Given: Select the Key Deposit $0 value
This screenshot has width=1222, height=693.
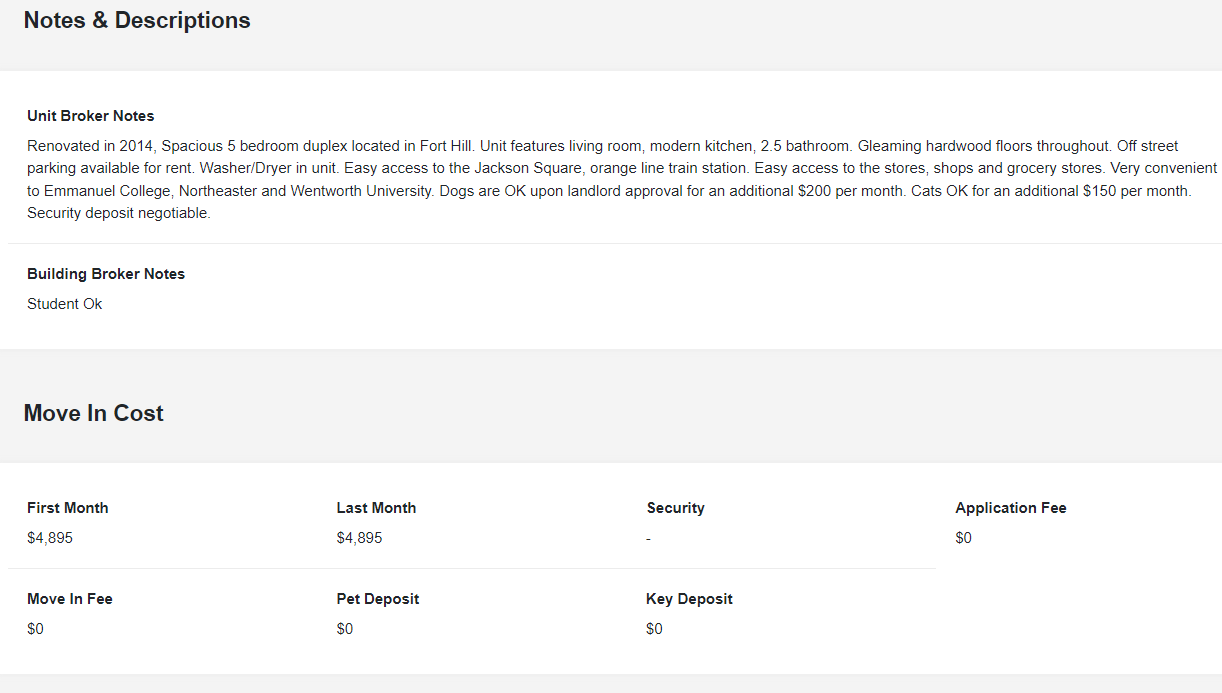Looking at the screenshot, I should [x=655, y=629].
